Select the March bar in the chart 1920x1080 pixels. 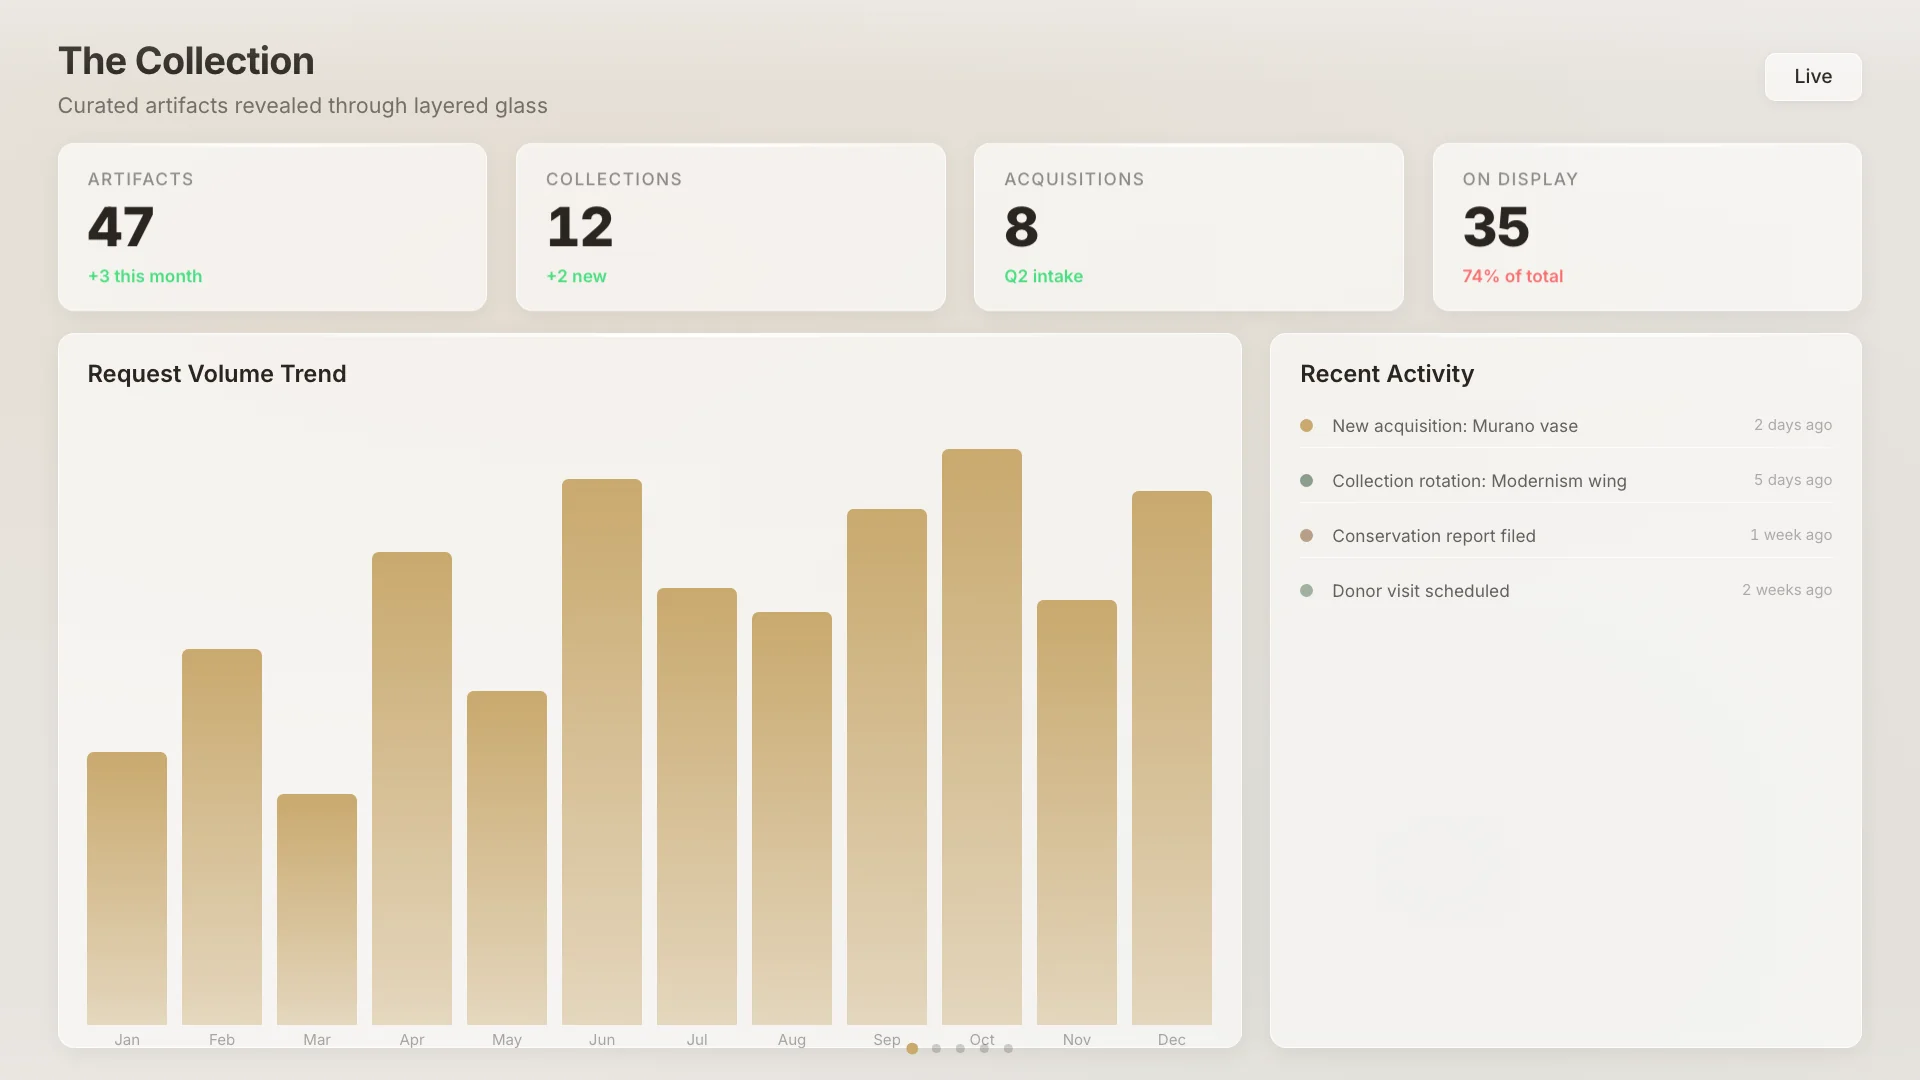pos(317,909)
